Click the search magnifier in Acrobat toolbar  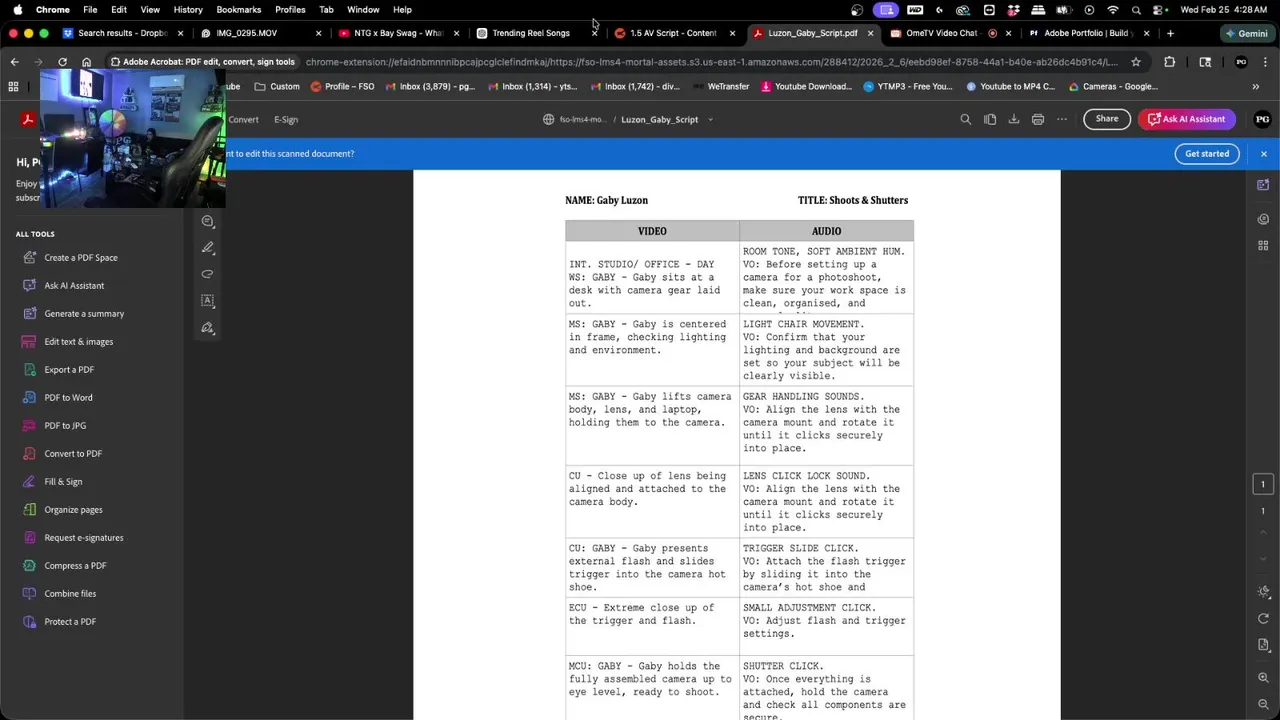(966, 119)
